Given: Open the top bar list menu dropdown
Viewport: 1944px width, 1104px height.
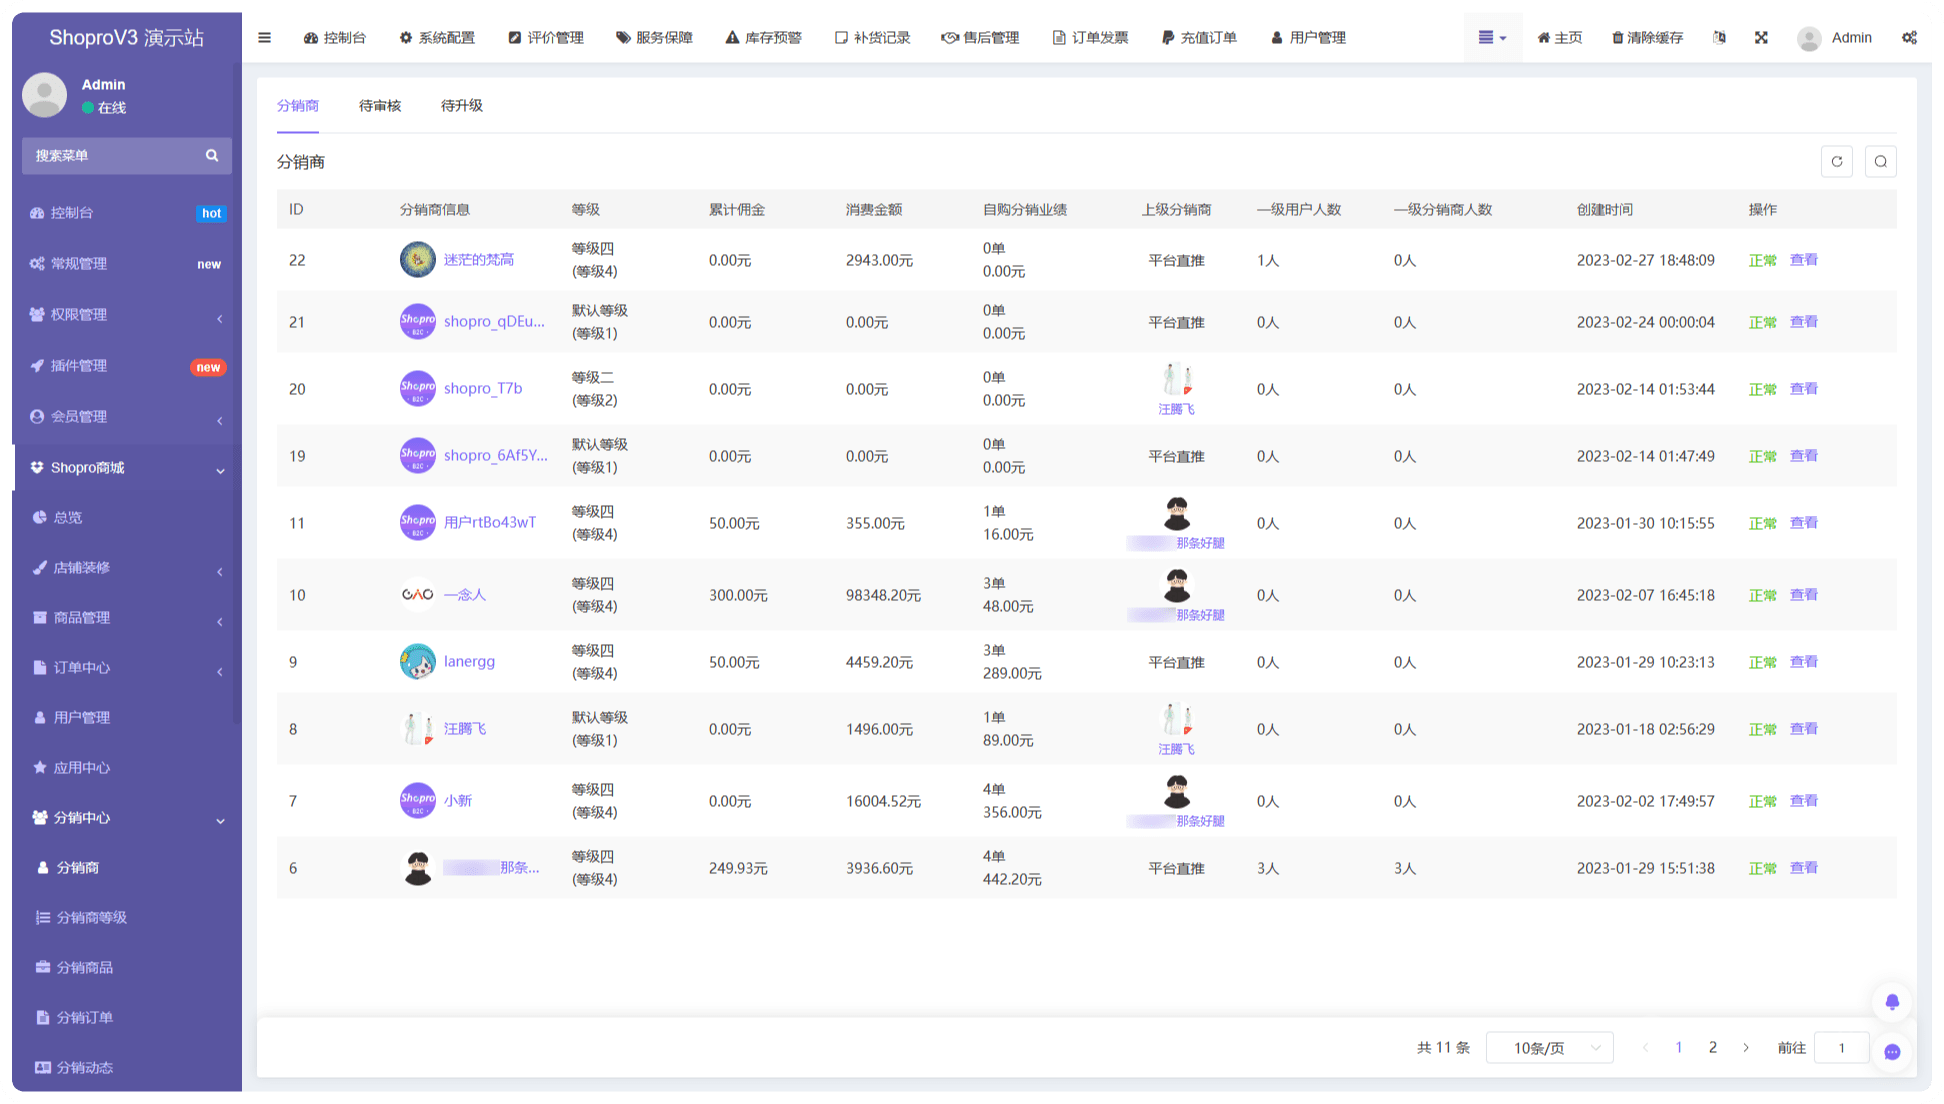Looking at the screenshot, I should (x=1492, y=38).
